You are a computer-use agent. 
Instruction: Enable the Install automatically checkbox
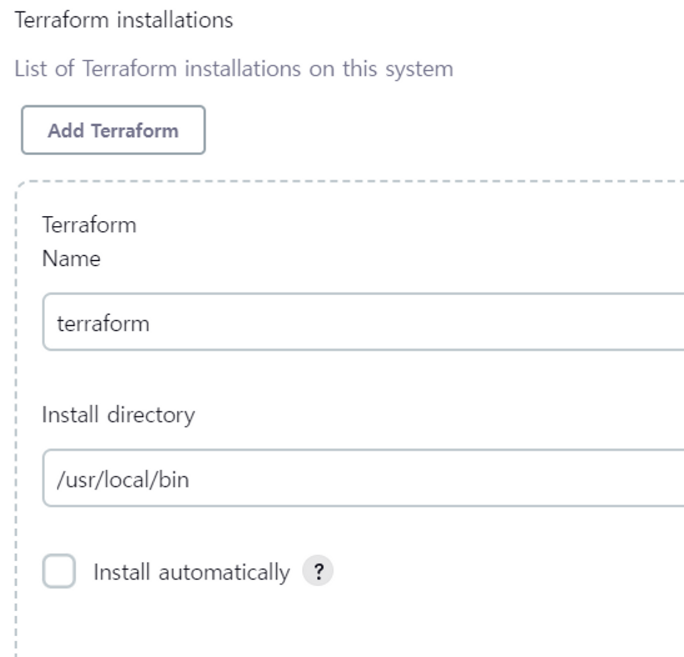59,572
